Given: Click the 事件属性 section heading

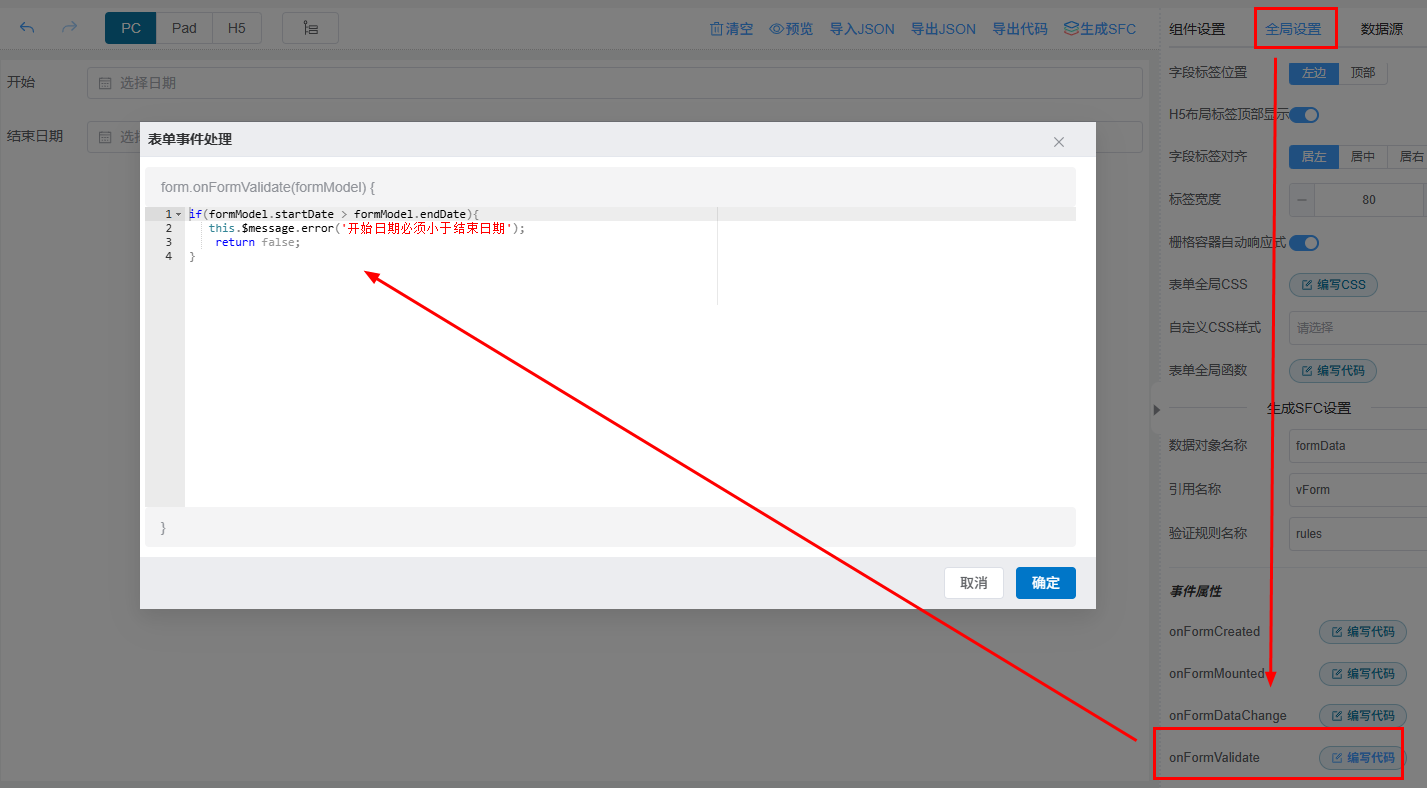Looking at the screenshot, I should (x=1195, y=591).
